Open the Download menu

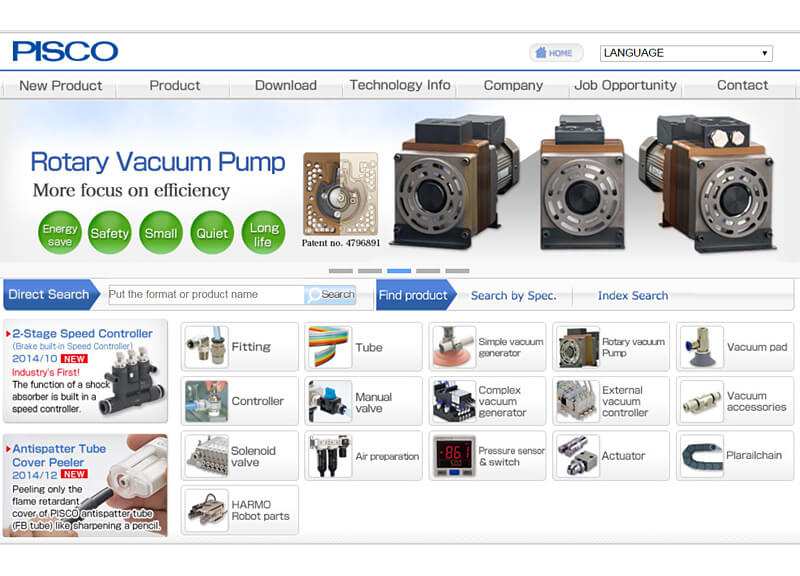pos(286,85)
